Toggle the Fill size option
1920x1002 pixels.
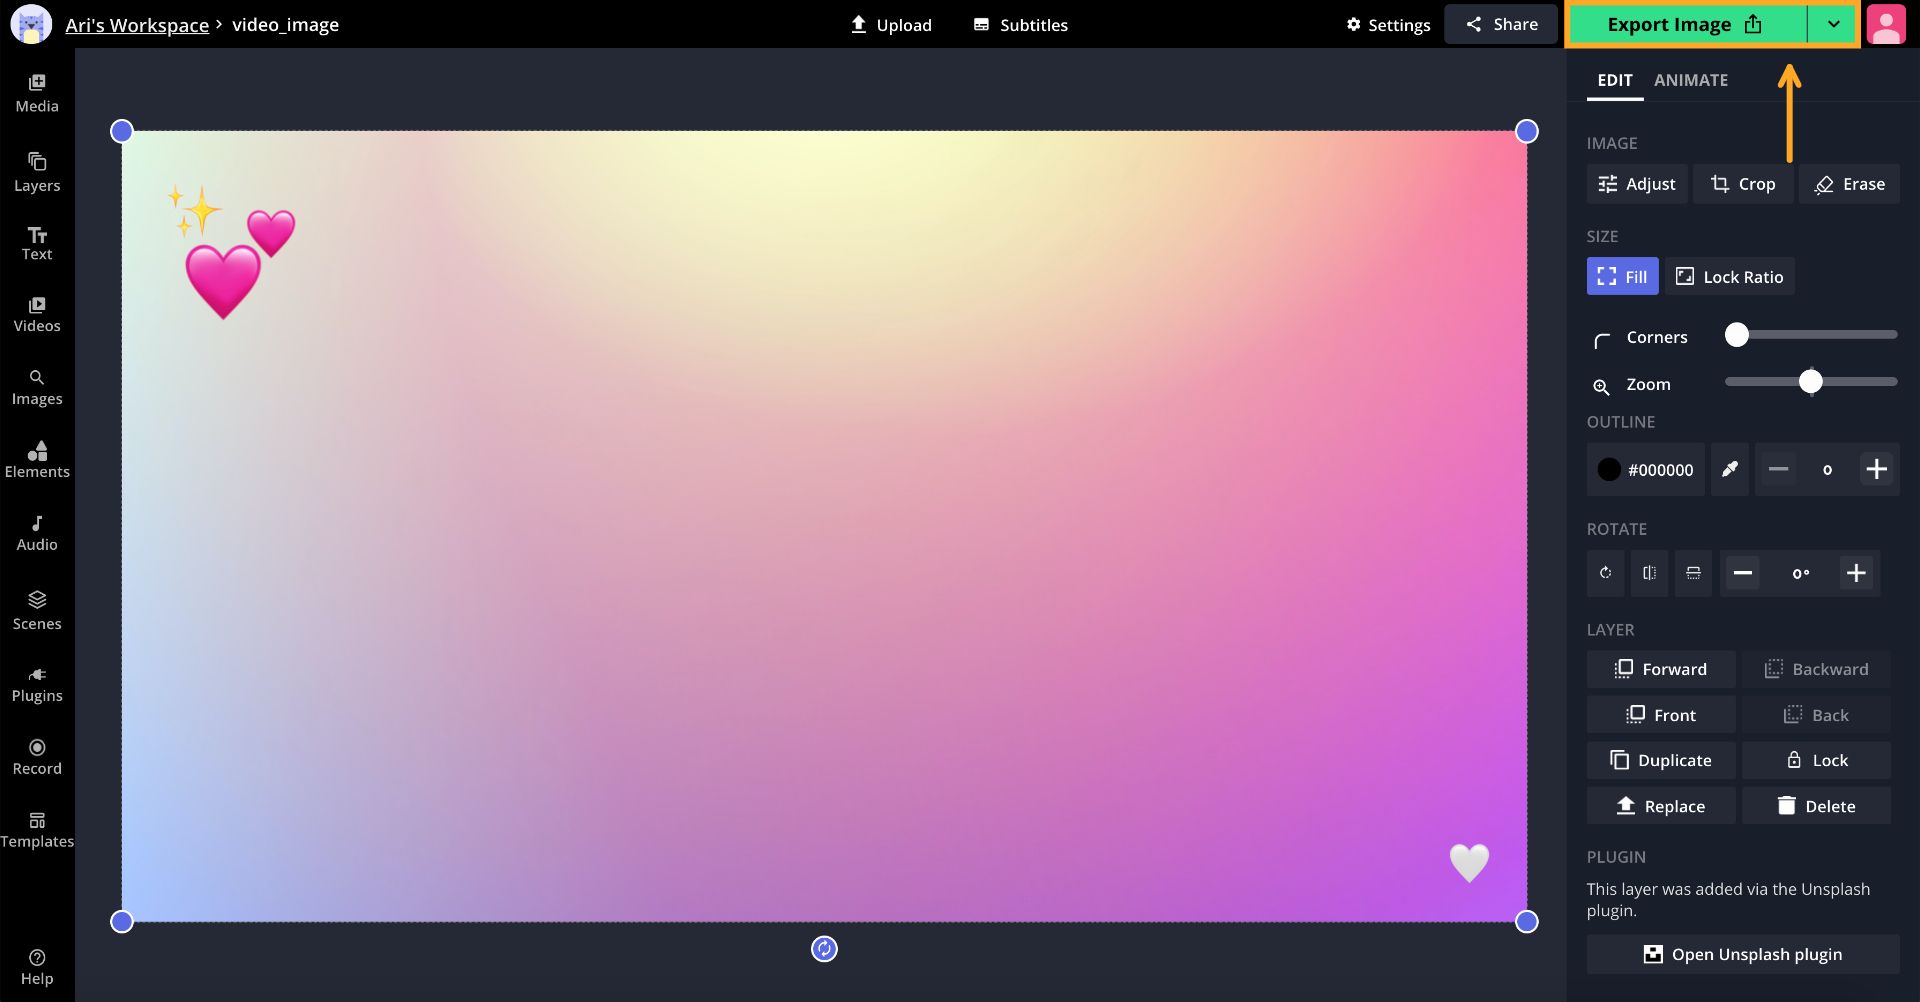pyautogui.click(x=1622, y=277)
